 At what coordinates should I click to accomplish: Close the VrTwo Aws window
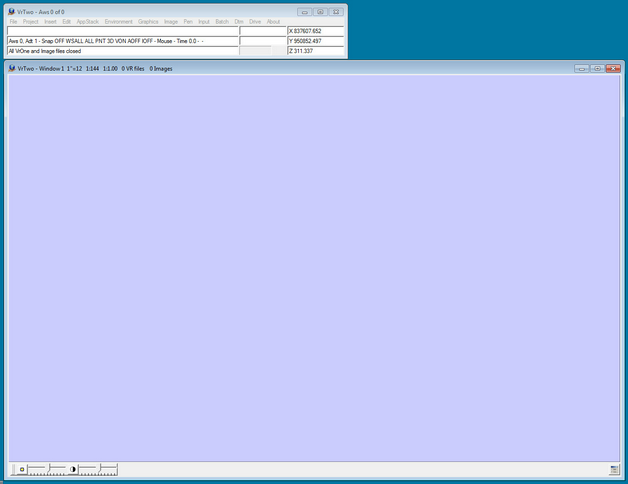[x=336, y=12]
